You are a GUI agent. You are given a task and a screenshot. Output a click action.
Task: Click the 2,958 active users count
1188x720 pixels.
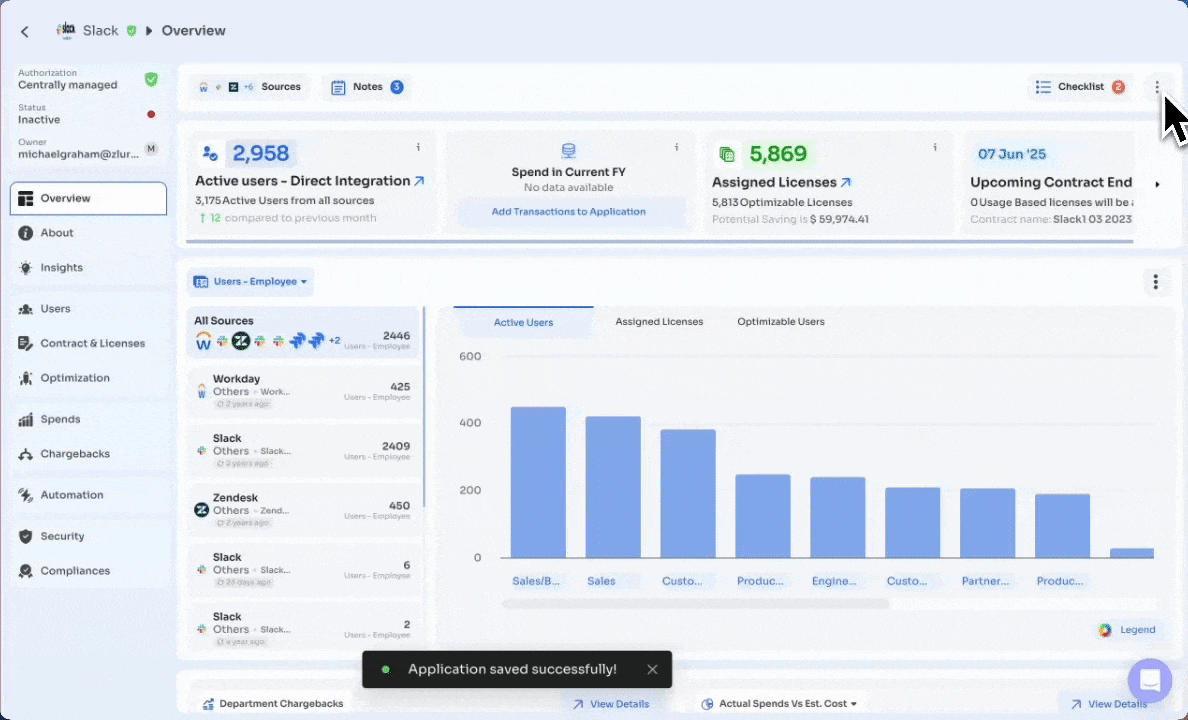(x=261, y=154)
